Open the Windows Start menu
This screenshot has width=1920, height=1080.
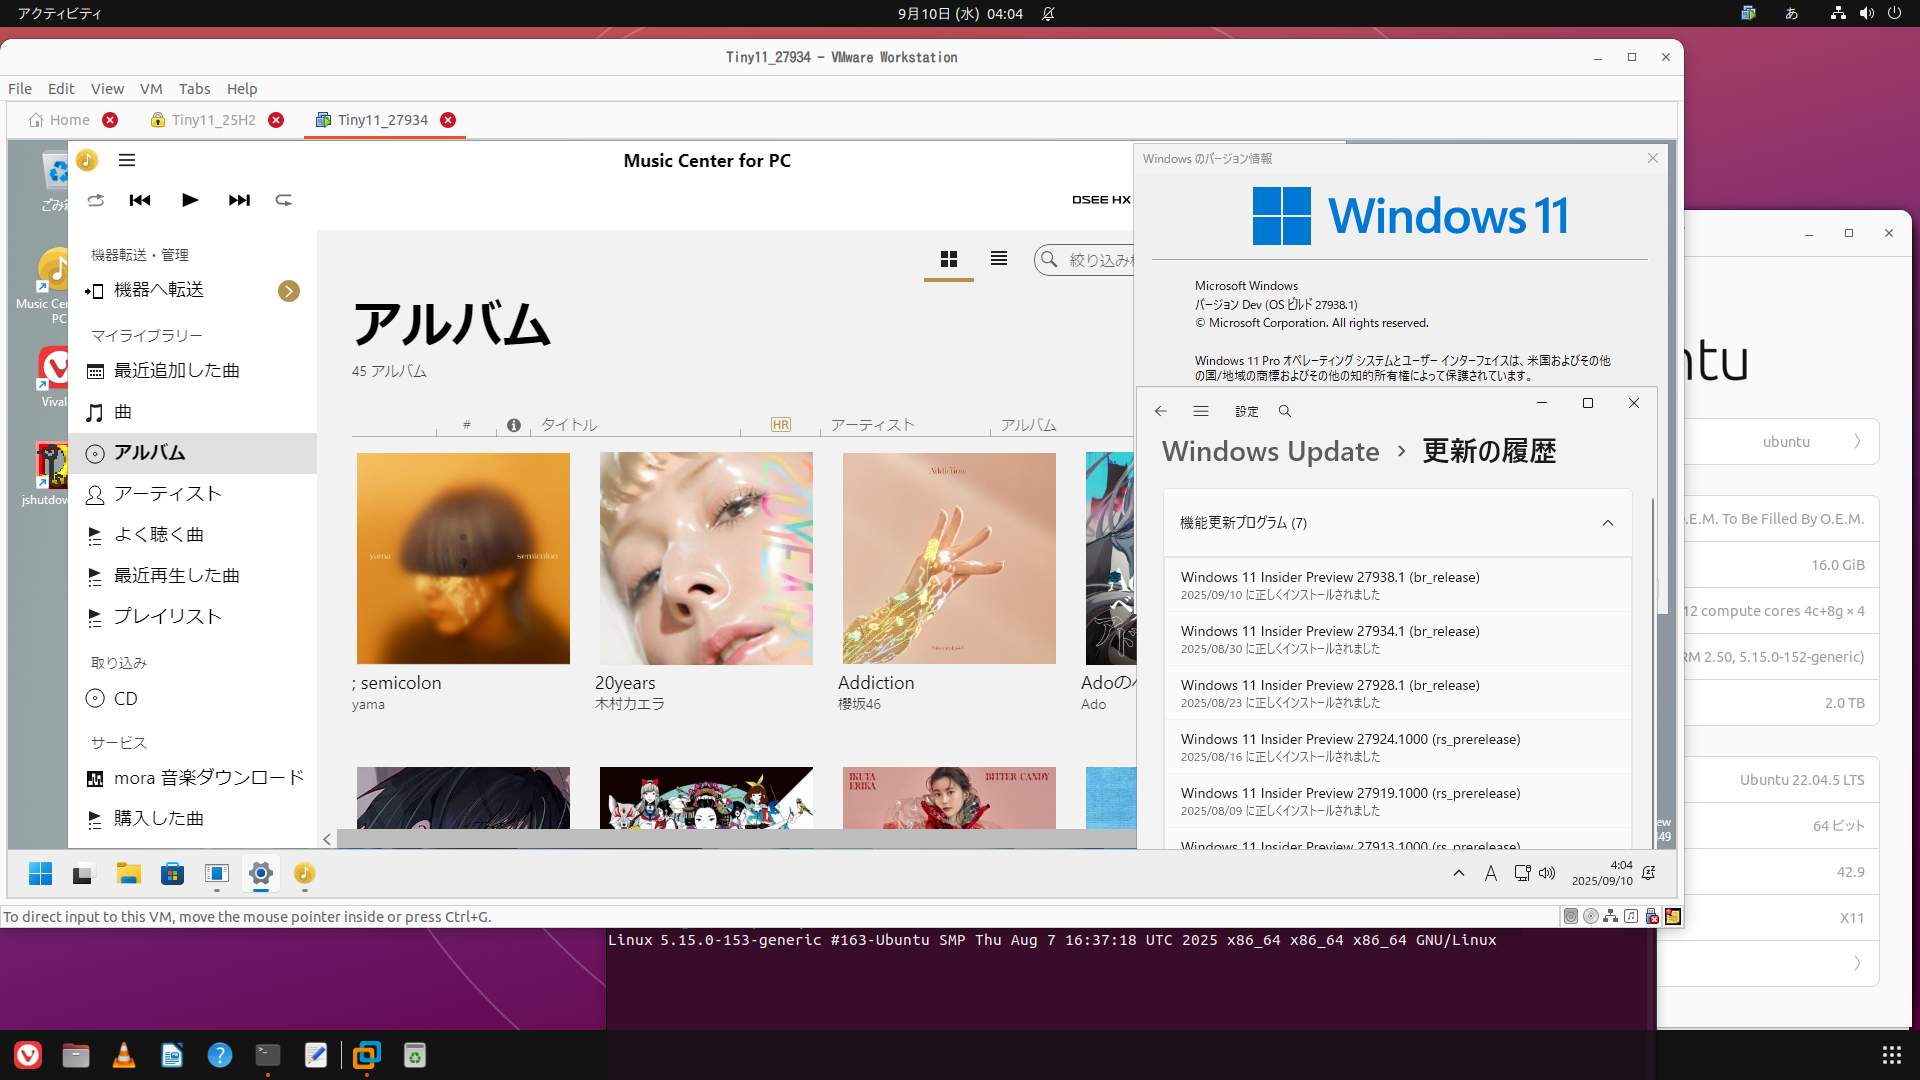pos(40,874)
